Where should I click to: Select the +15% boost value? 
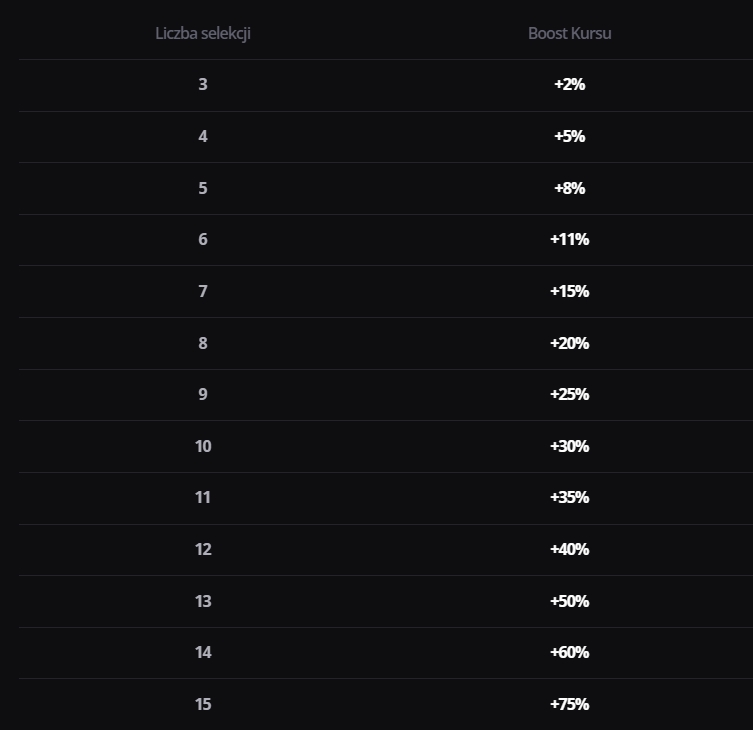tap(570, 291)
